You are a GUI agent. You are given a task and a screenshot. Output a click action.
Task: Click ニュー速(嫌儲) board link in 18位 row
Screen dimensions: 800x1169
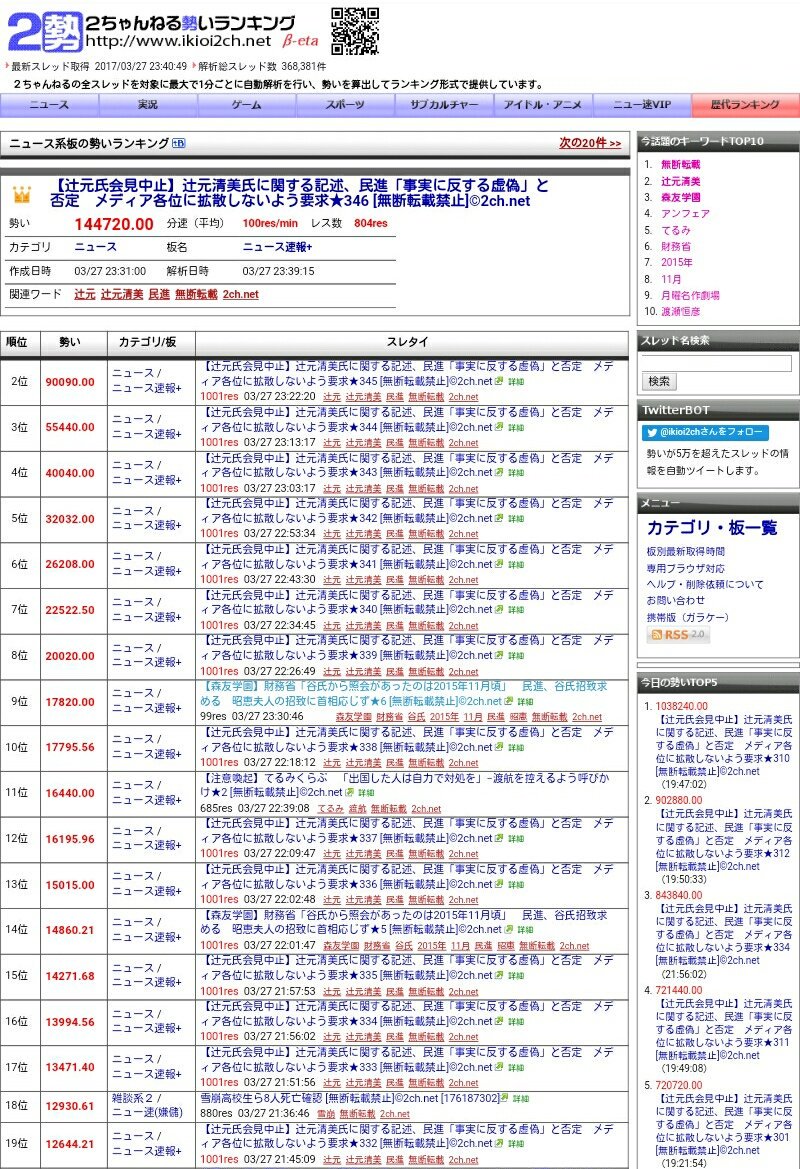tap(147, 1112)
